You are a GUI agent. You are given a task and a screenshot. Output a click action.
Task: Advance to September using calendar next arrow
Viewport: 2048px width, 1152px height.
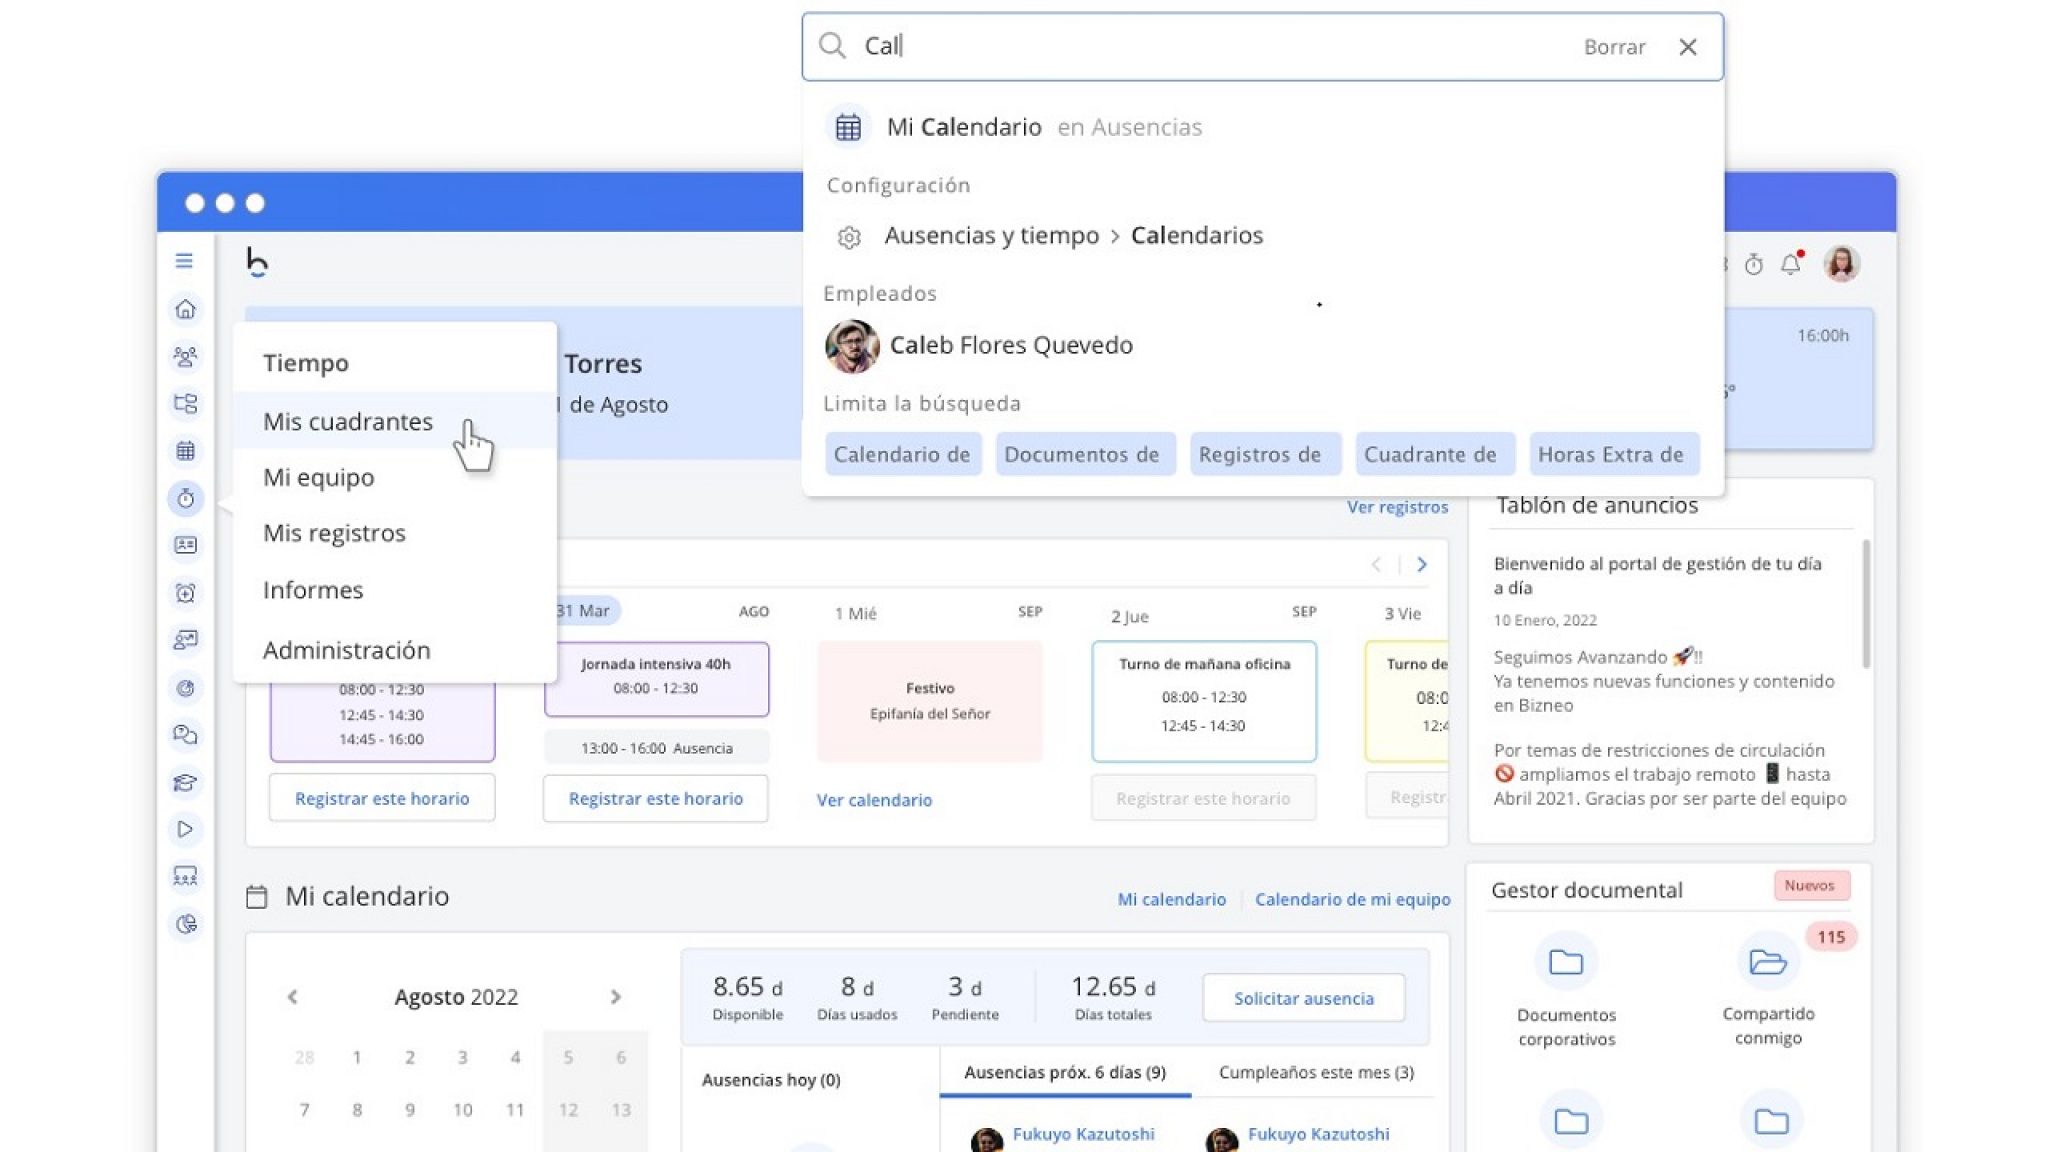tap(616, 997)
